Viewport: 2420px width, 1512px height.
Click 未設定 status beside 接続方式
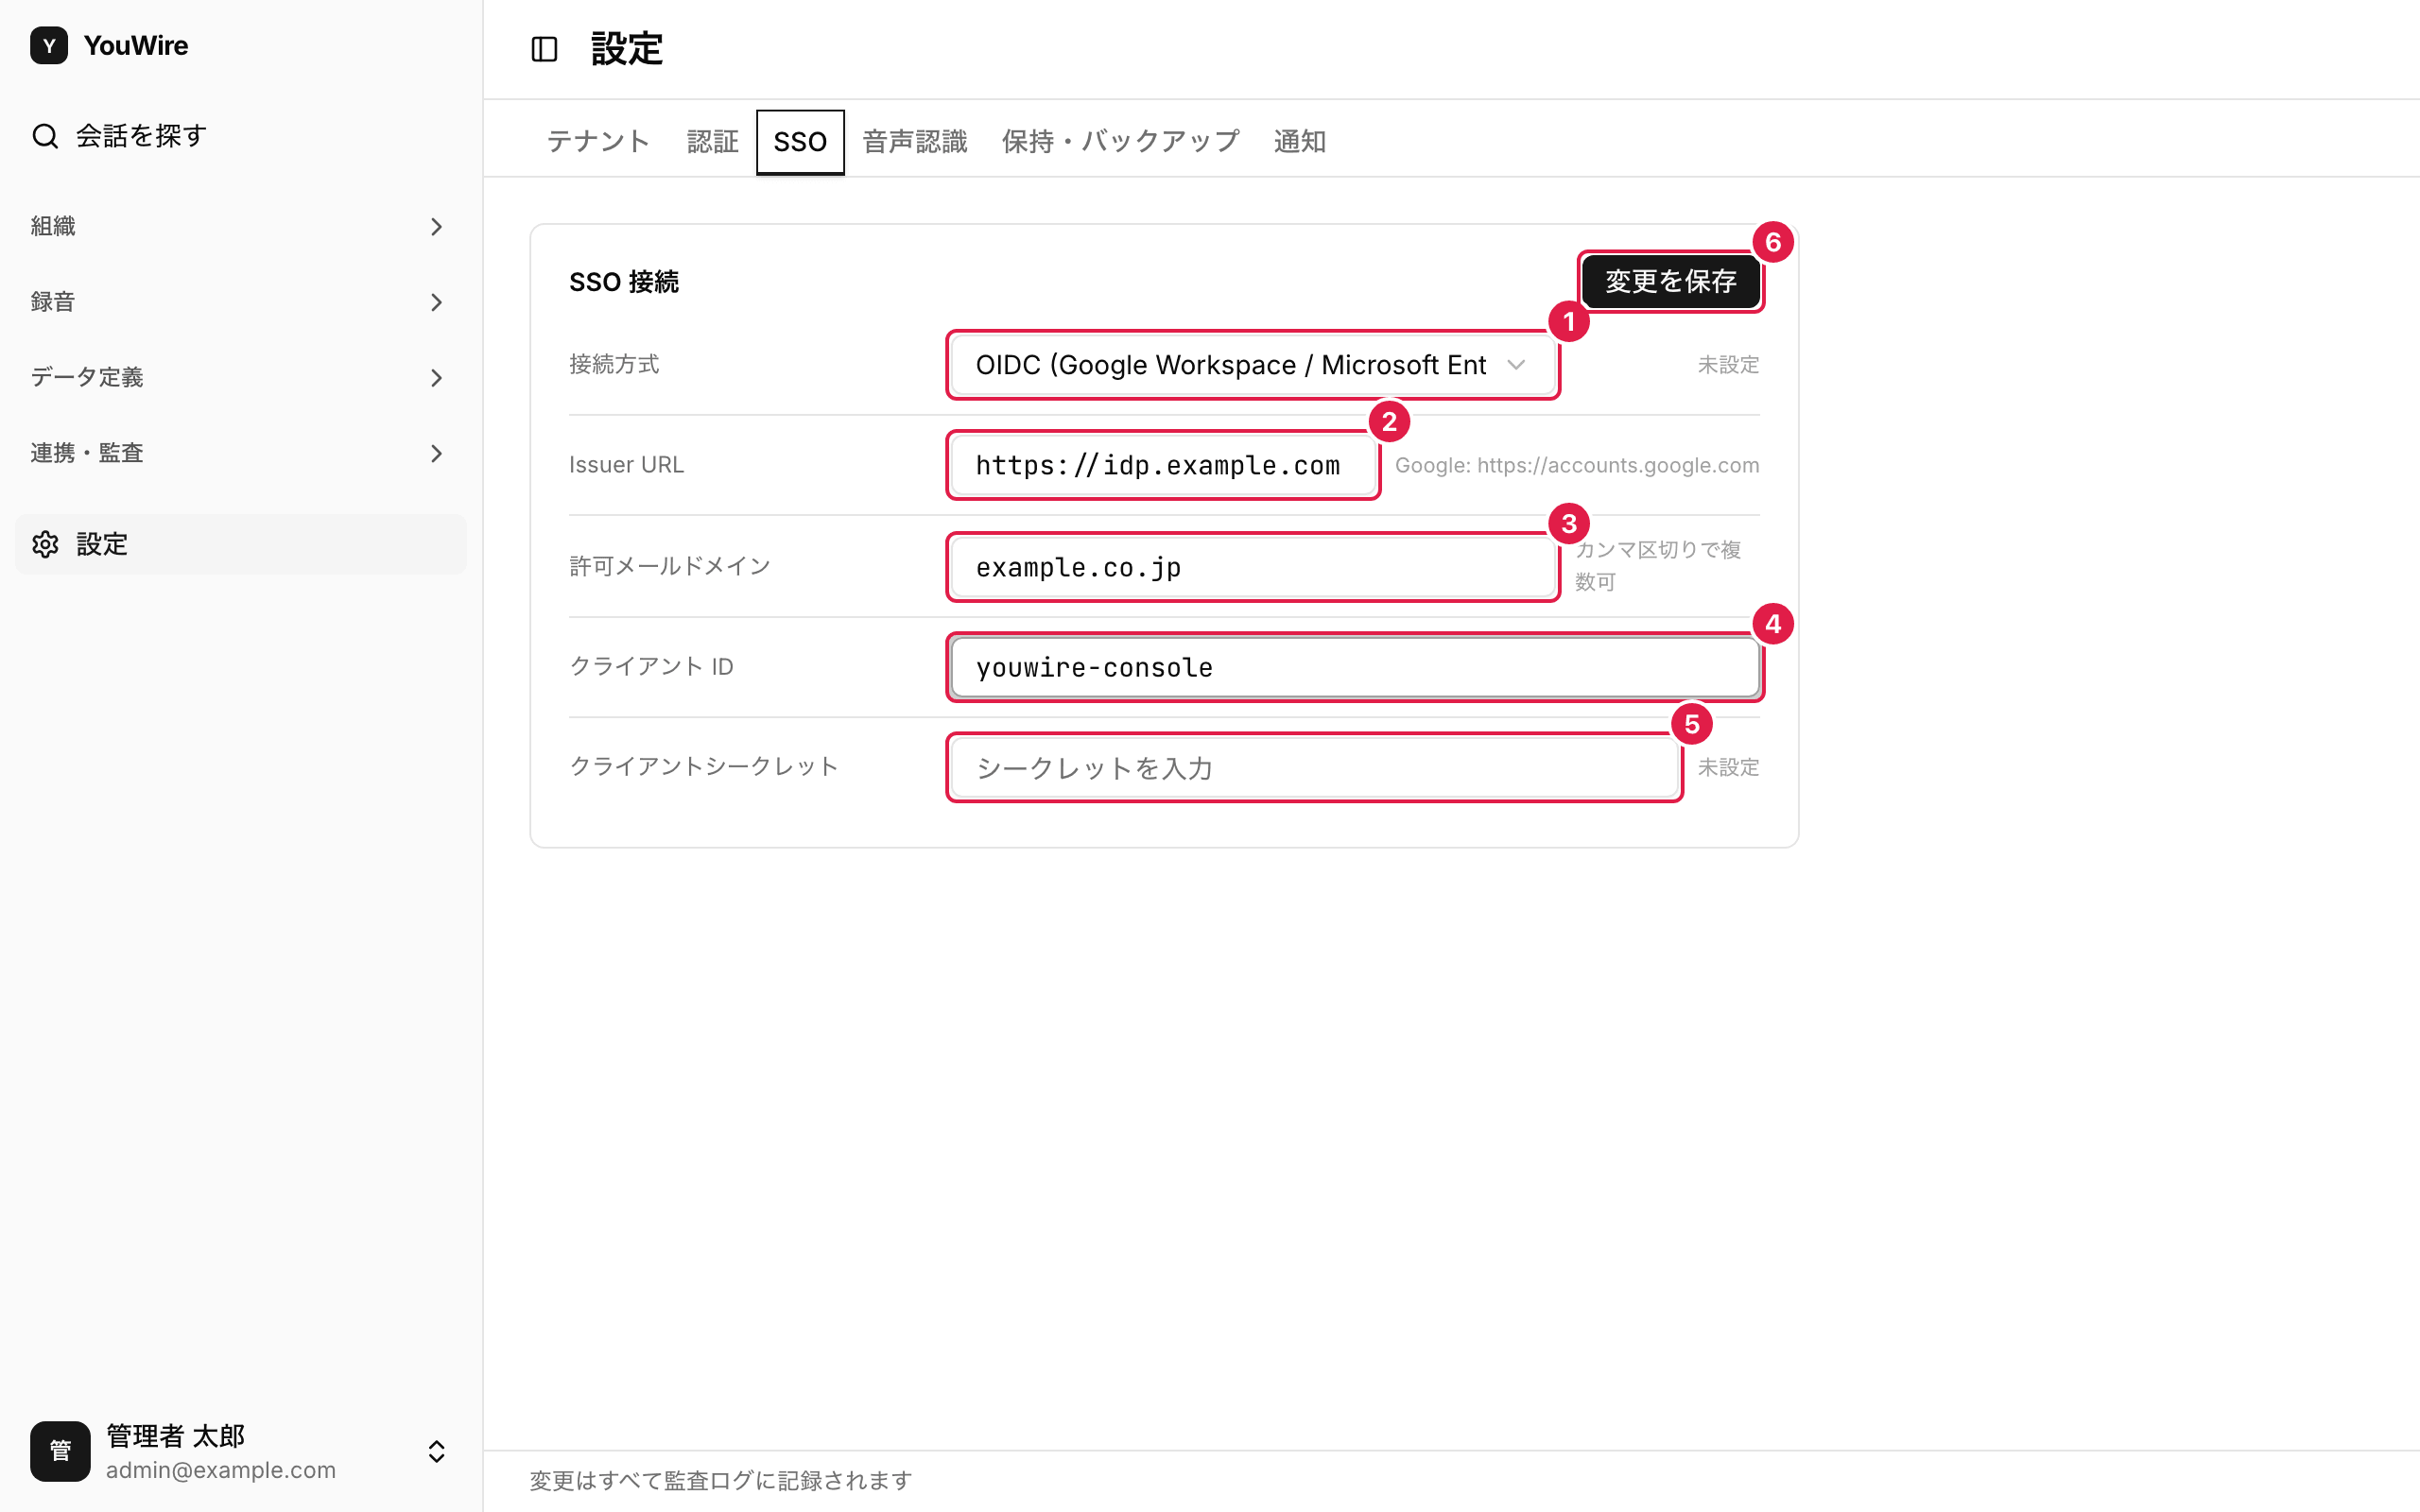(1728, 365)
